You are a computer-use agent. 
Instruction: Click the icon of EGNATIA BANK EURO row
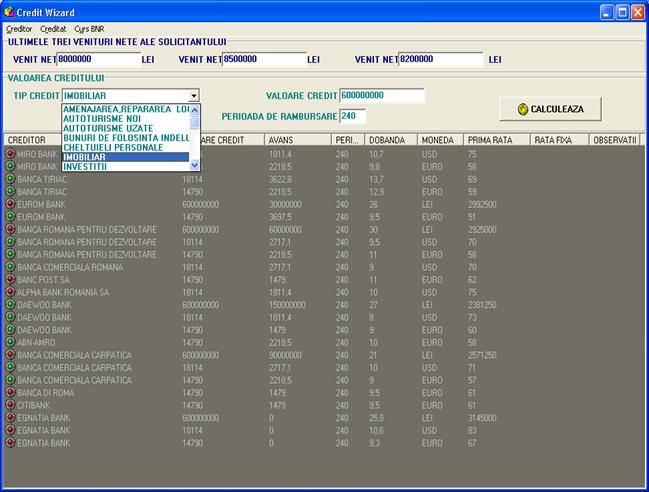pyautogui.click(x=10, y=442)
